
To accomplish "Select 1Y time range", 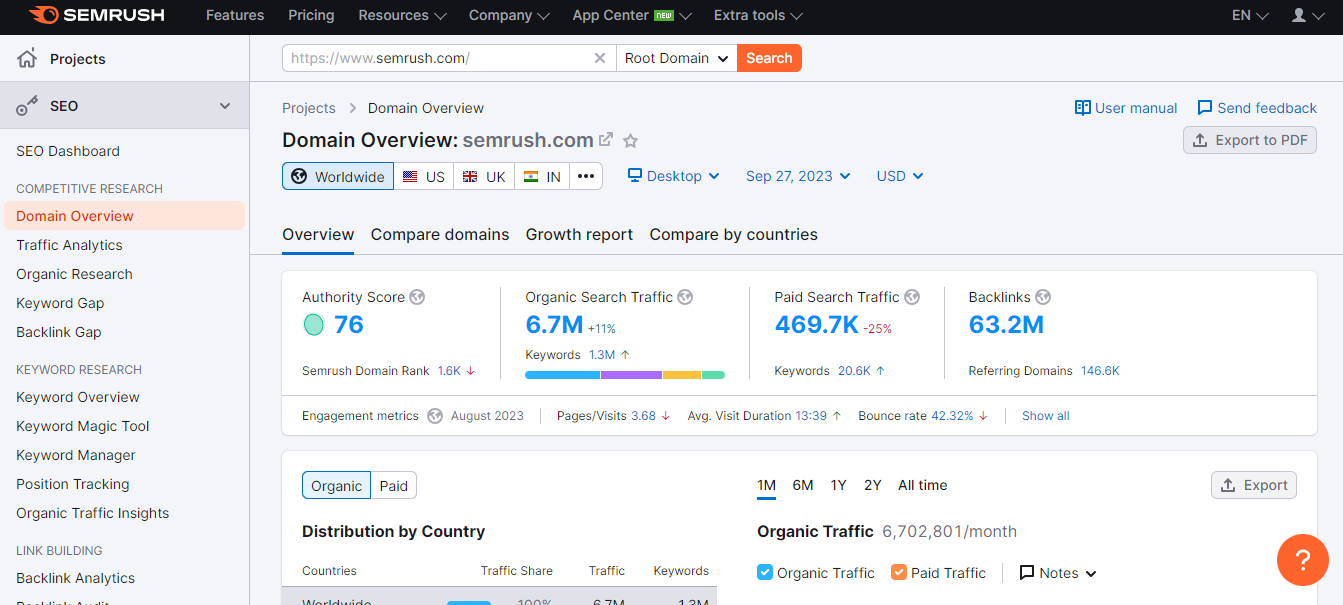I will coord(838,485).
